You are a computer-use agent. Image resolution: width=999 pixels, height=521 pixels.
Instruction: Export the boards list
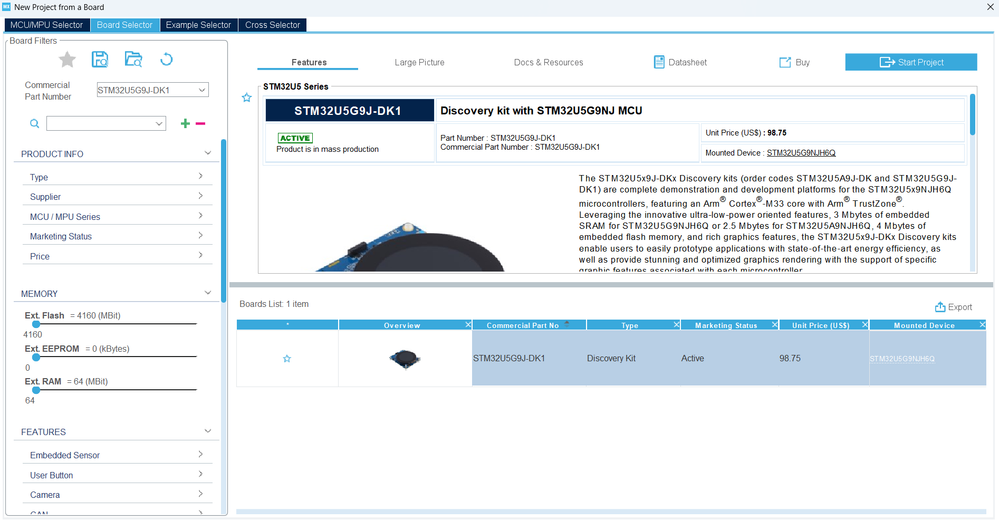[x=953, y=307]
